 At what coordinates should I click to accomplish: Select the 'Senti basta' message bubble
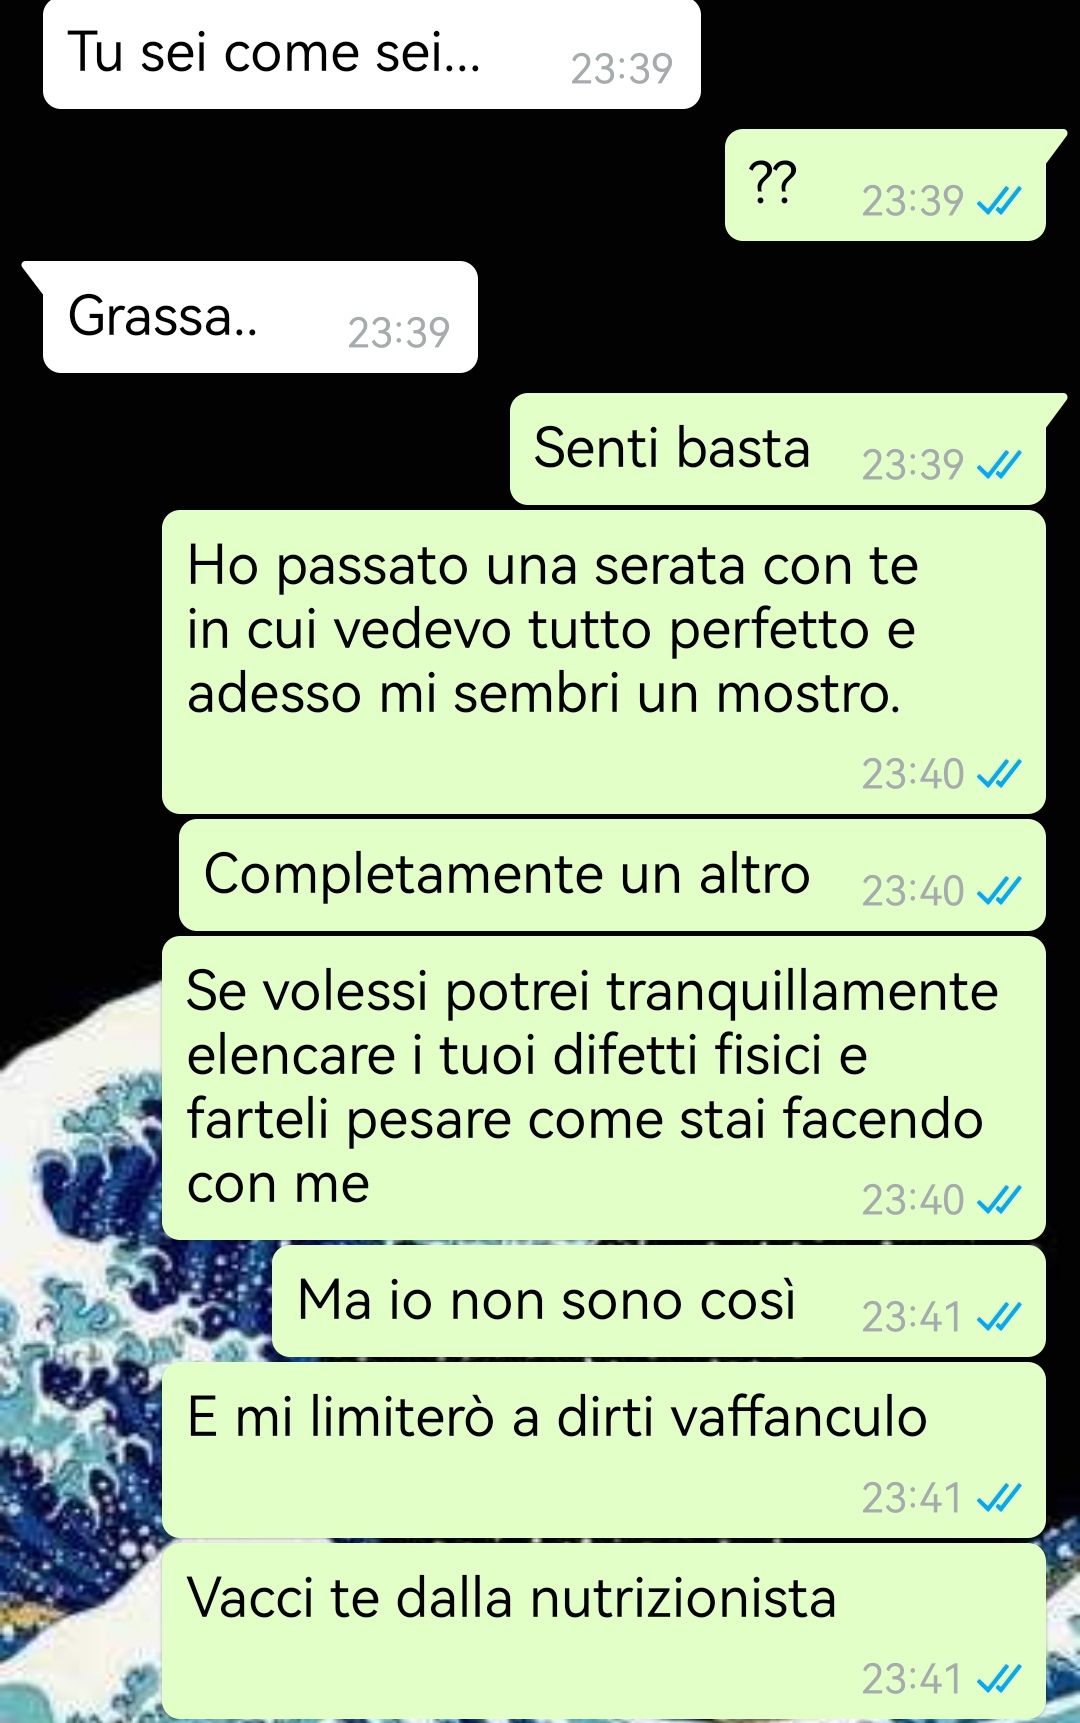(x=778, y=449)
